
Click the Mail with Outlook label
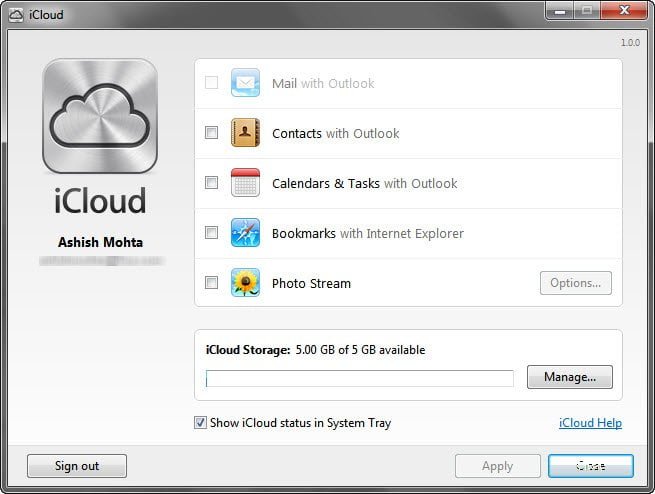[323, 84]
